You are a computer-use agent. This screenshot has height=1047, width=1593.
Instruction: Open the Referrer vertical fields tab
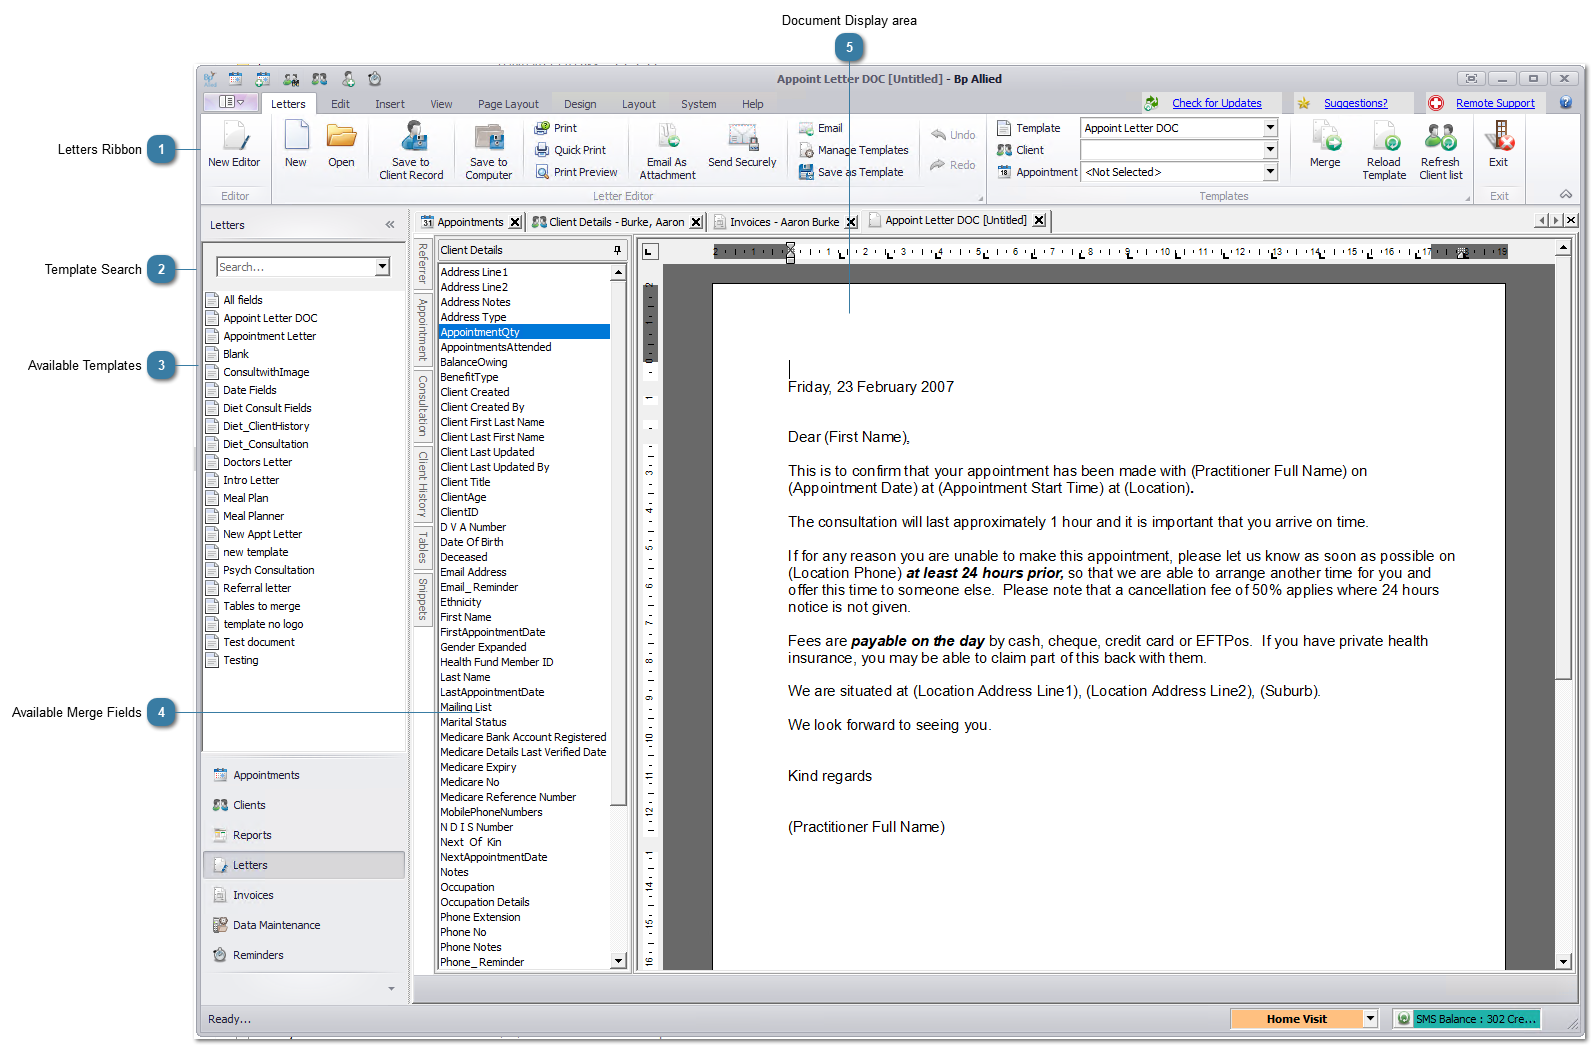coord(422,263)
